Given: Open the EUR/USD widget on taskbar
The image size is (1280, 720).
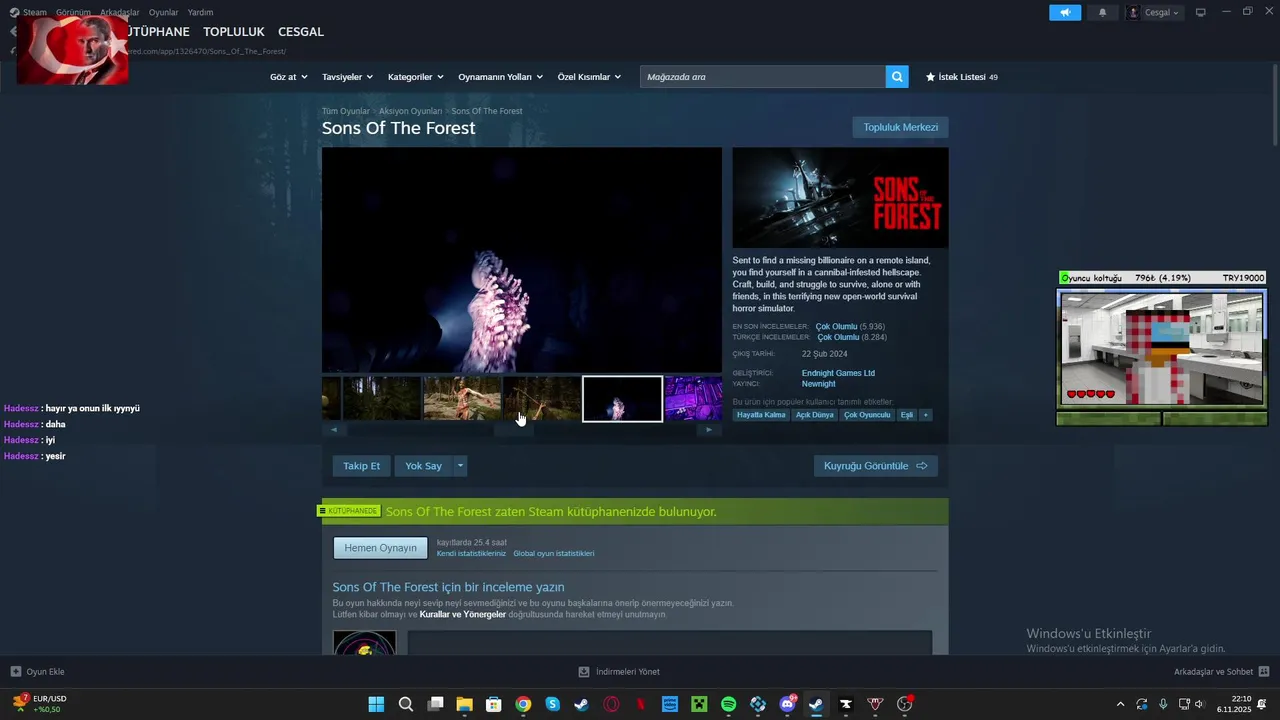Looking at the screenshot, I should [x=39, y=704].
